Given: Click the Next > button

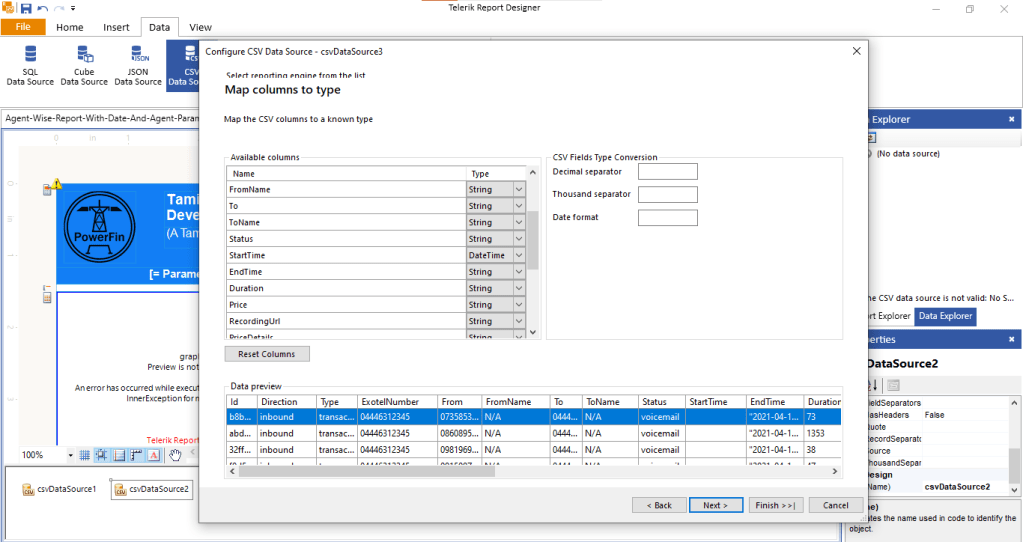Looking at the screenshot, I should (715, 505).
